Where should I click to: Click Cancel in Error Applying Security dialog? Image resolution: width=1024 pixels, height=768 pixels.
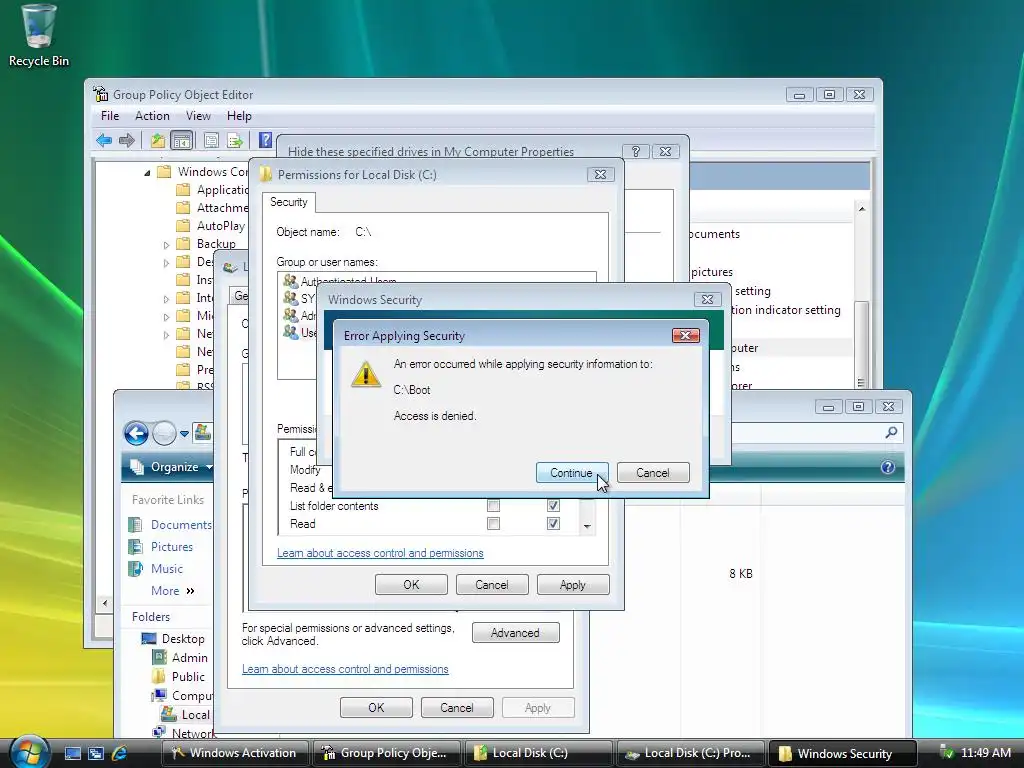click(652, 473)
